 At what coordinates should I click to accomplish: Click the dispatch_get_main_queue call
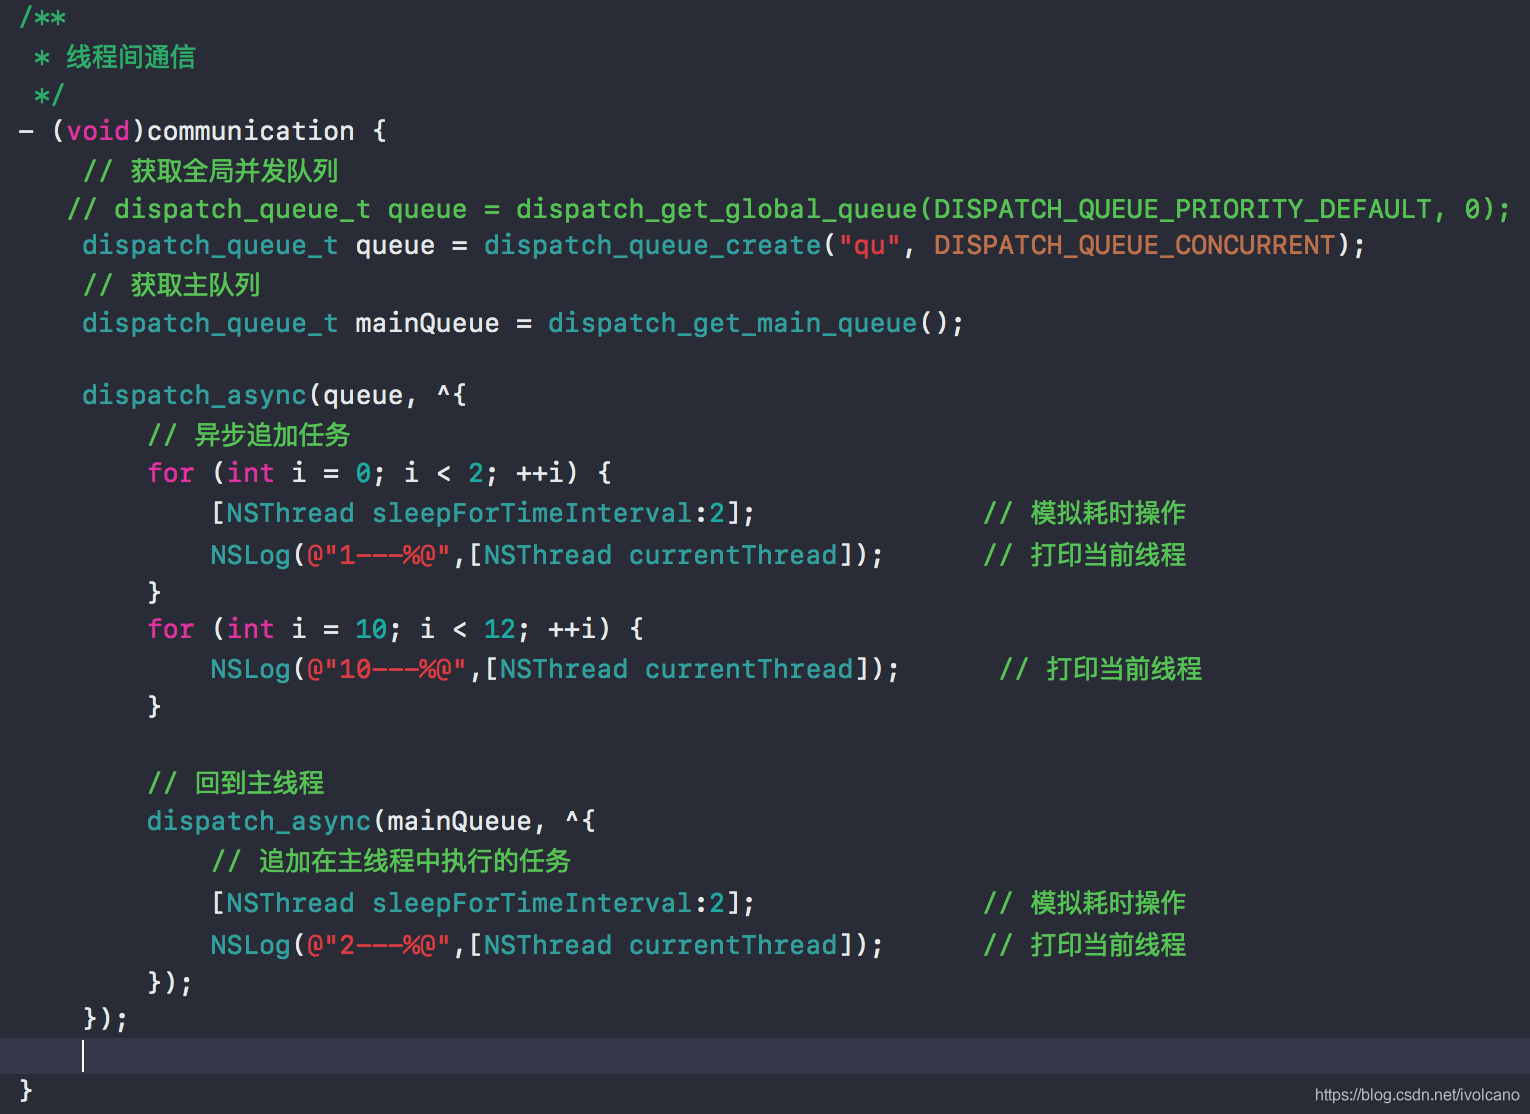click(732, 323)
